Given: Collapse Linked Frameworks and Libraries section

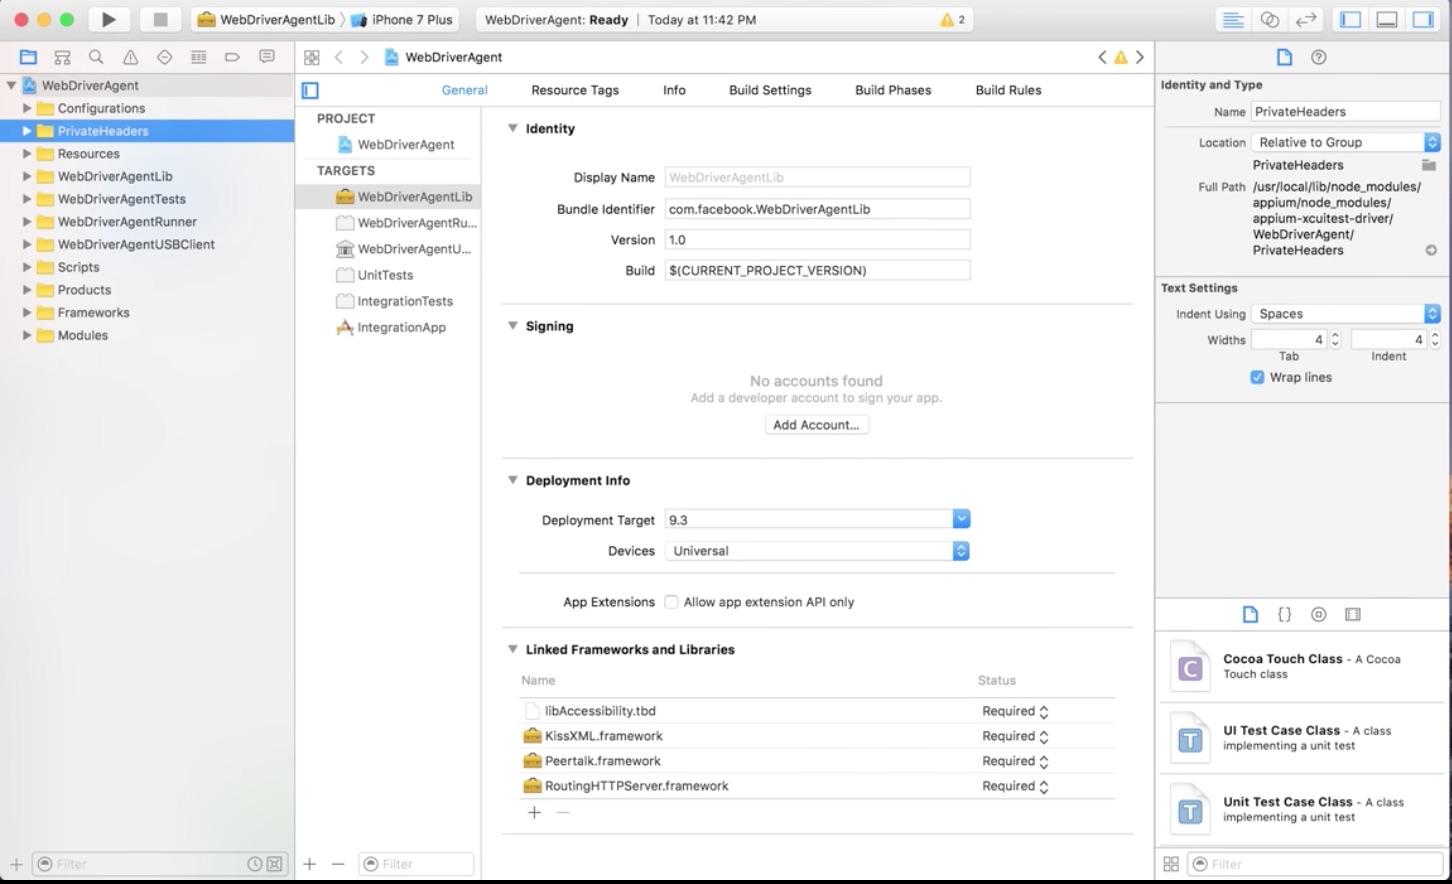Looking at the screenshot, I should pos(513,649).
